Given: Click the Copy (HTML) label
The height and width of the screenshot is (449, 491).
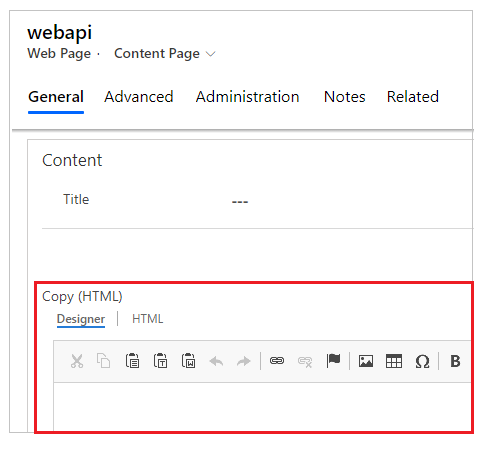Looking at the screenshot, I should (82, 297).
